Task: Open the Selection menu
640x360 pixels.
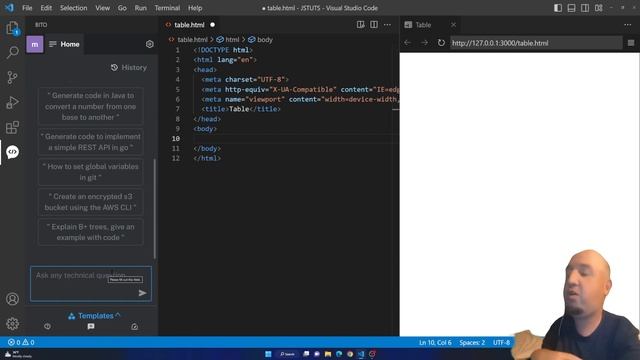Action: pyautogui.click(x=73, y=8)
